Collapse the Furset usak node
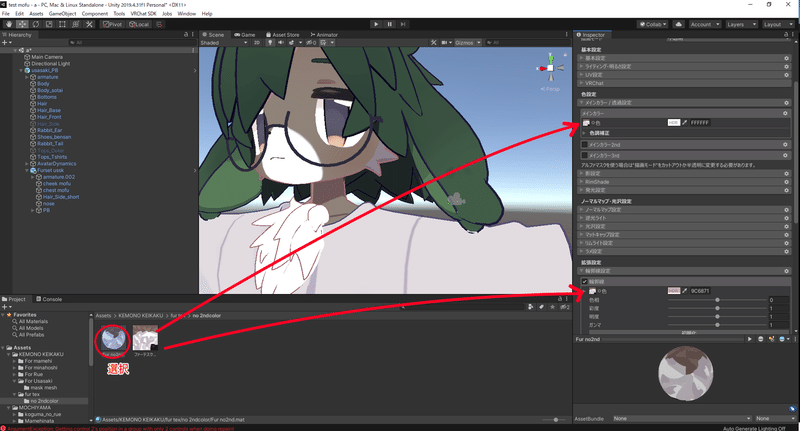The width and height of the screenshot is (800, 431). (27, 170)
